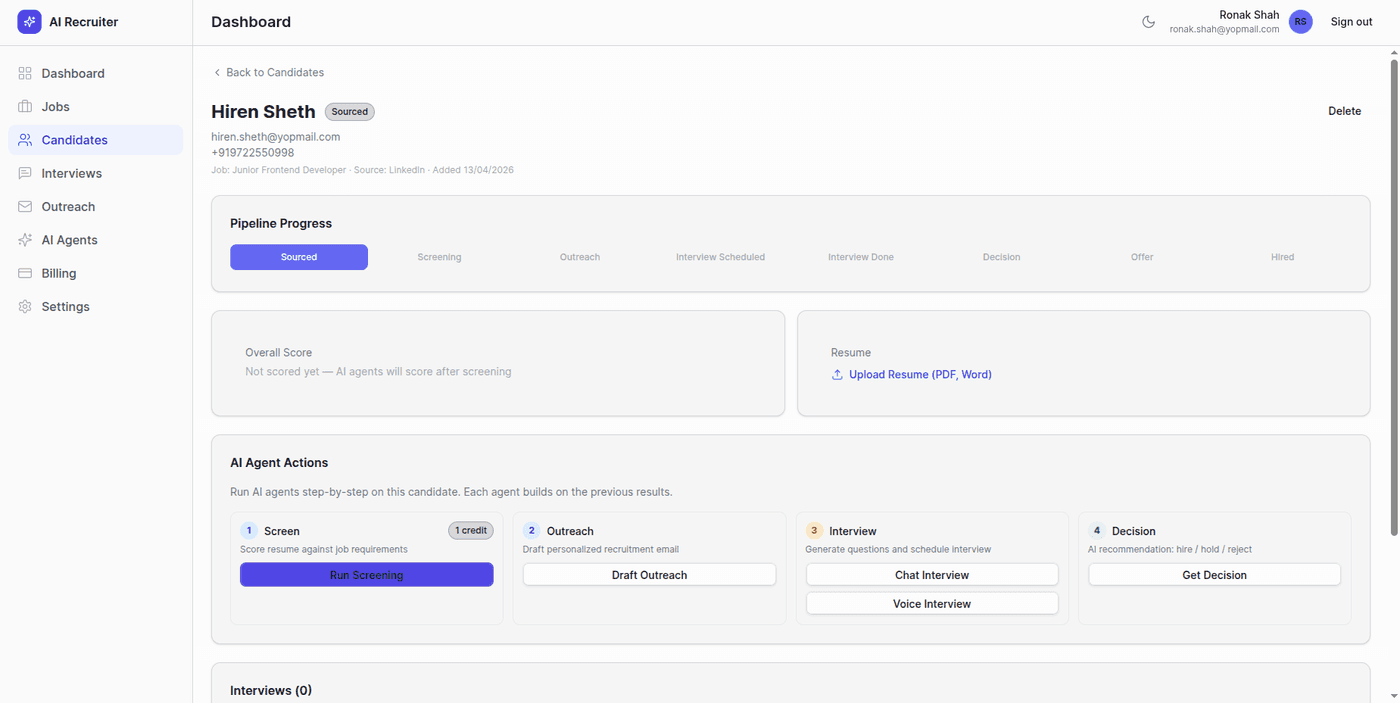
Task: Click the Hiren Sheth candidate name heading
Action: pos(263,112)
